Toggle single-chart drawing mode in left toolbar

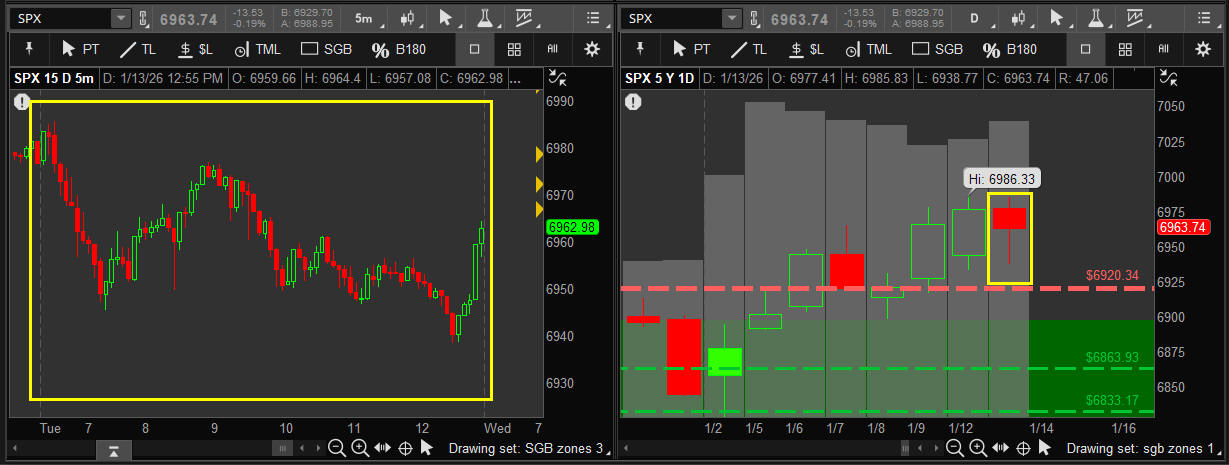pyautogui.click(x=475, y=49)
